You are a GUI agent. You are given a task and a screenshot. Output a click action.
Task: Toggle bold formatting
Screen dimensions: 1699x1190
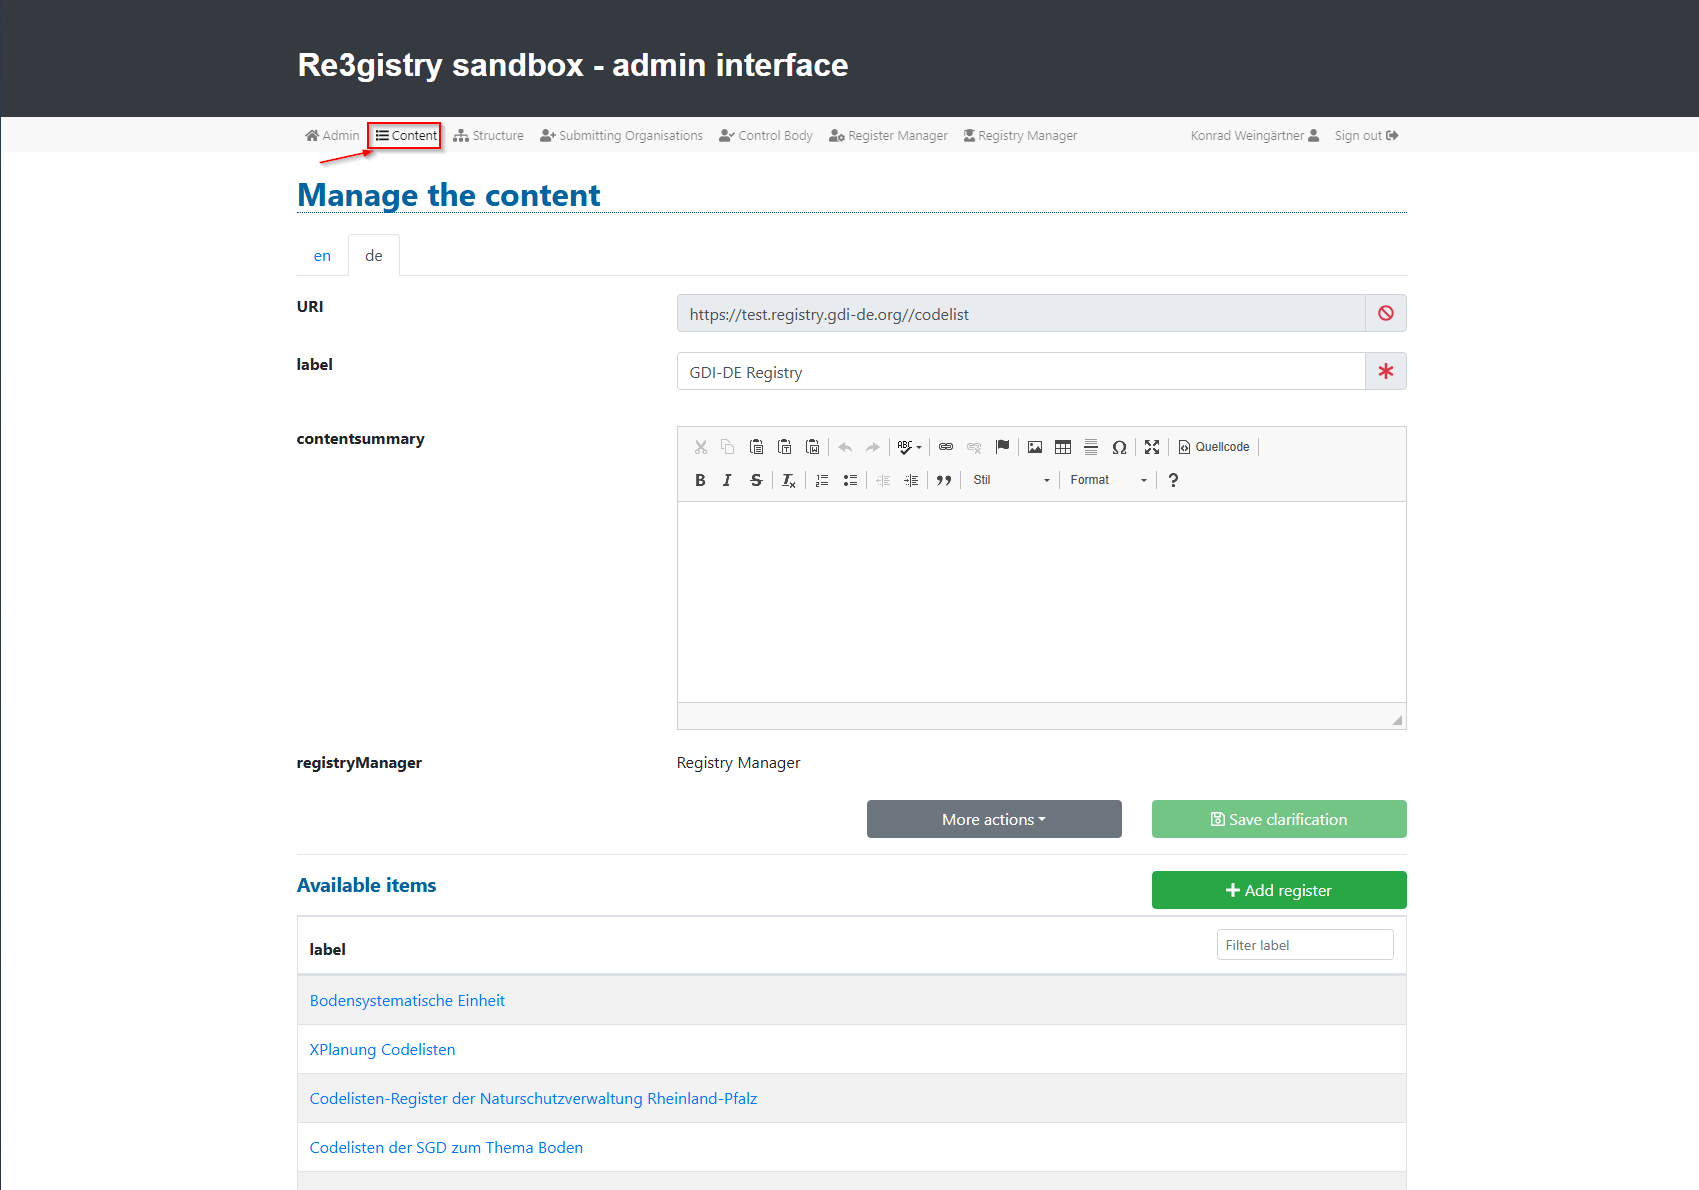(700, 480)
